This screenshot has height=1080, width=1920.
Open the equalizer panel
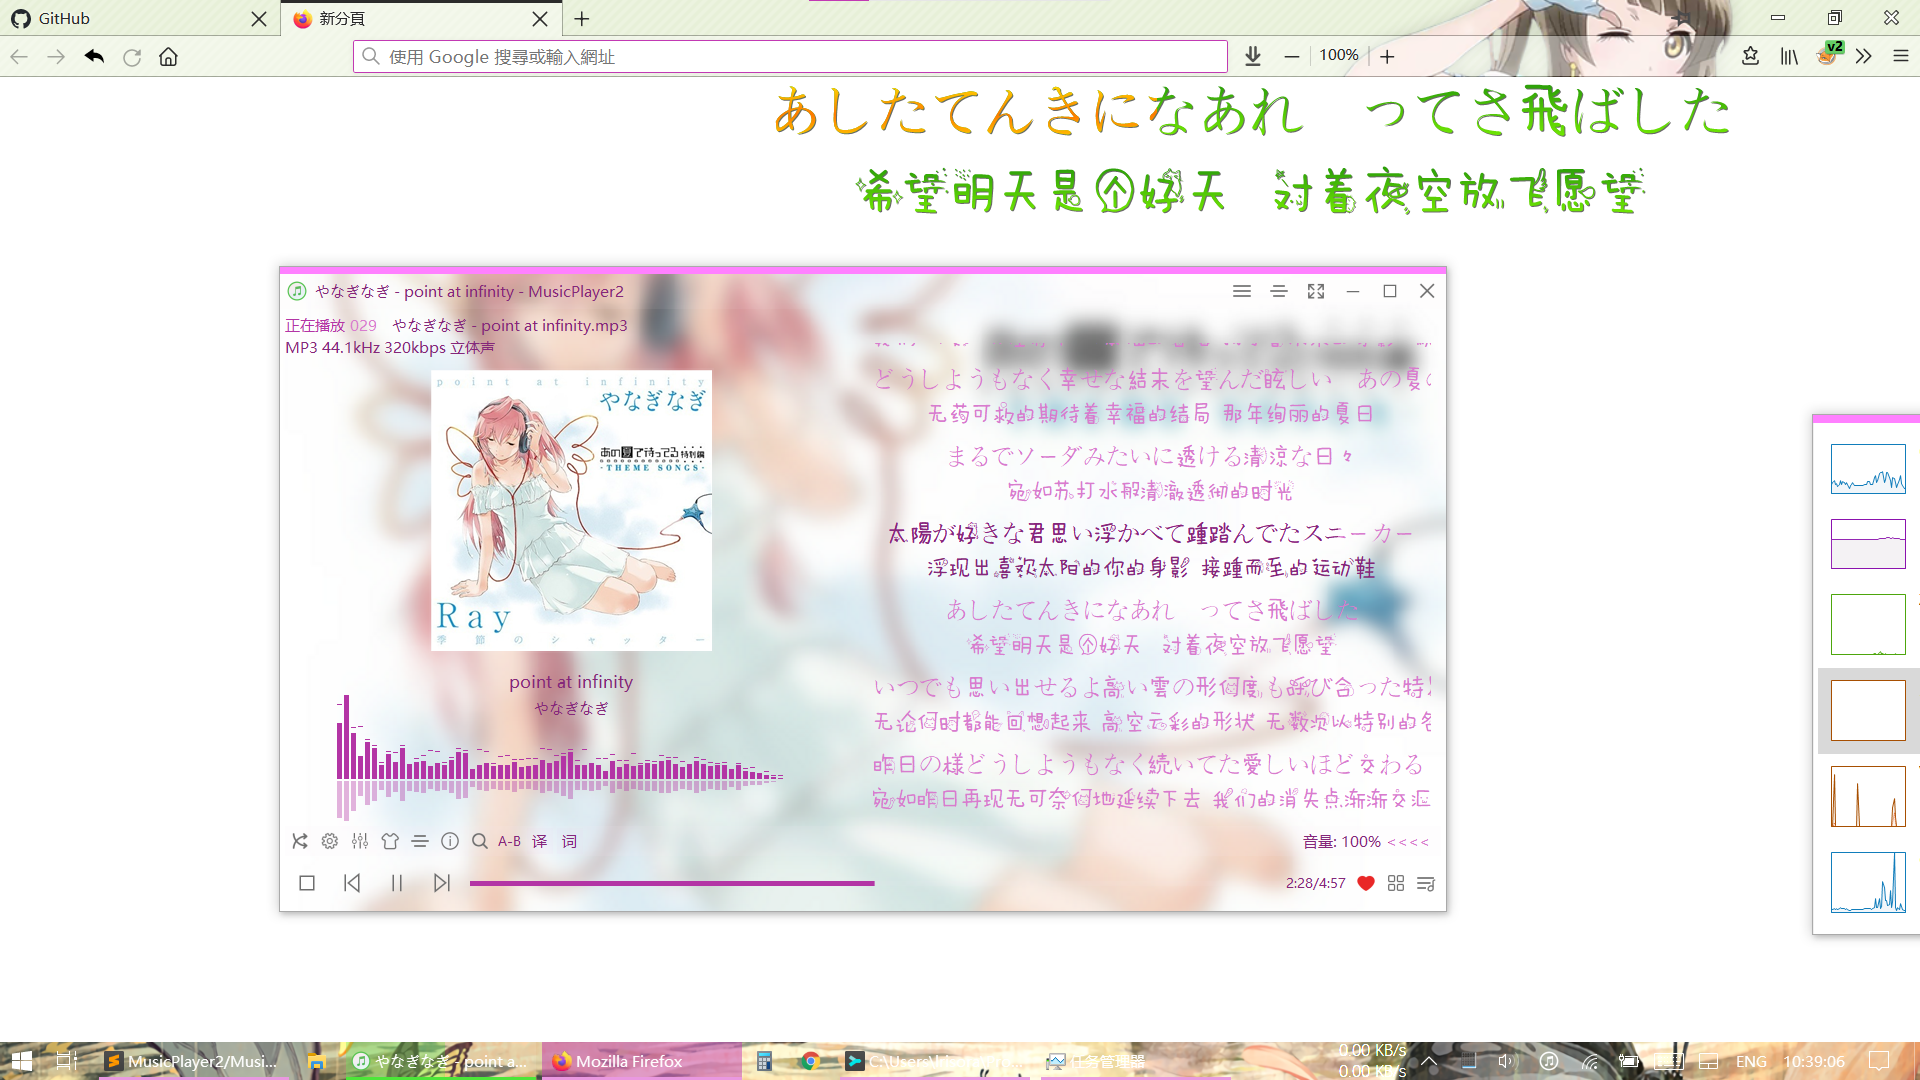(359, 841)
